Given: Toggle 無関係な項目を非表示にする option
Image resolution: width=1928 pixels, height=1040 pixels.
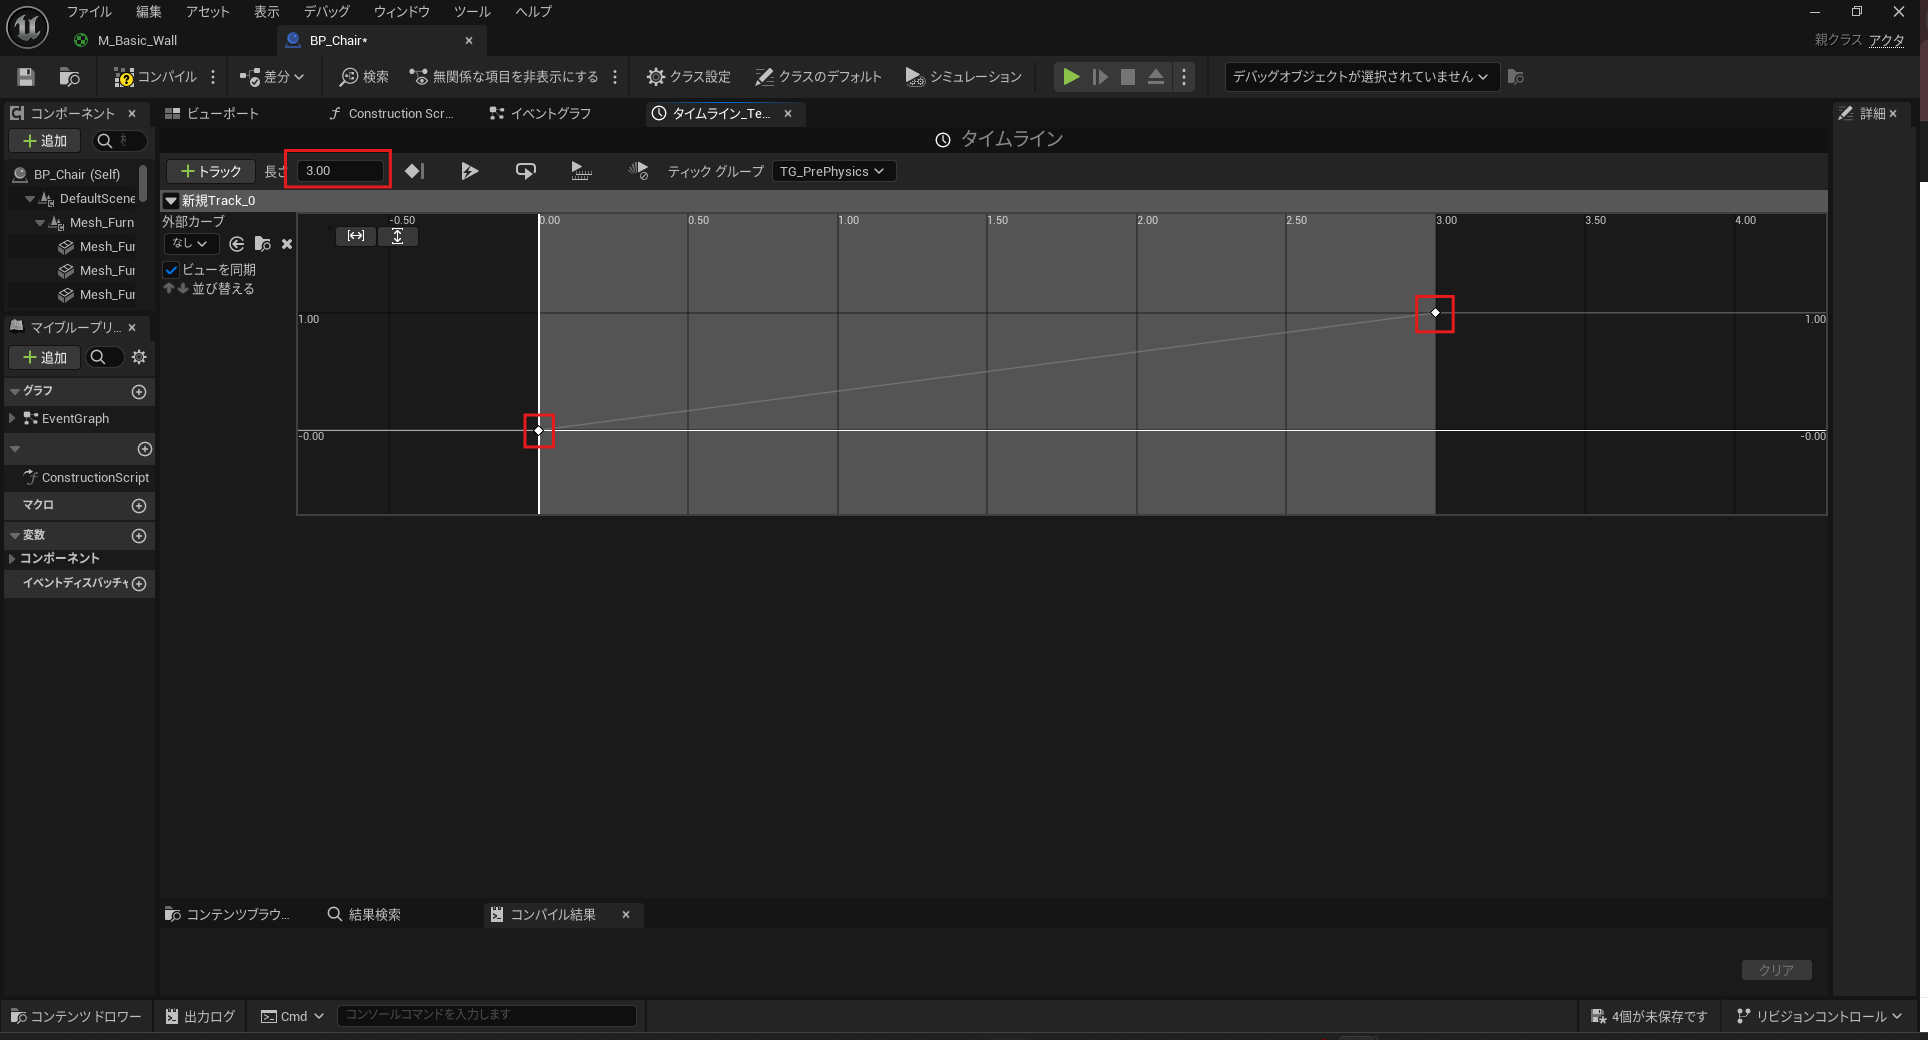Looking at the screenshot, I should (x=505, y=77).
